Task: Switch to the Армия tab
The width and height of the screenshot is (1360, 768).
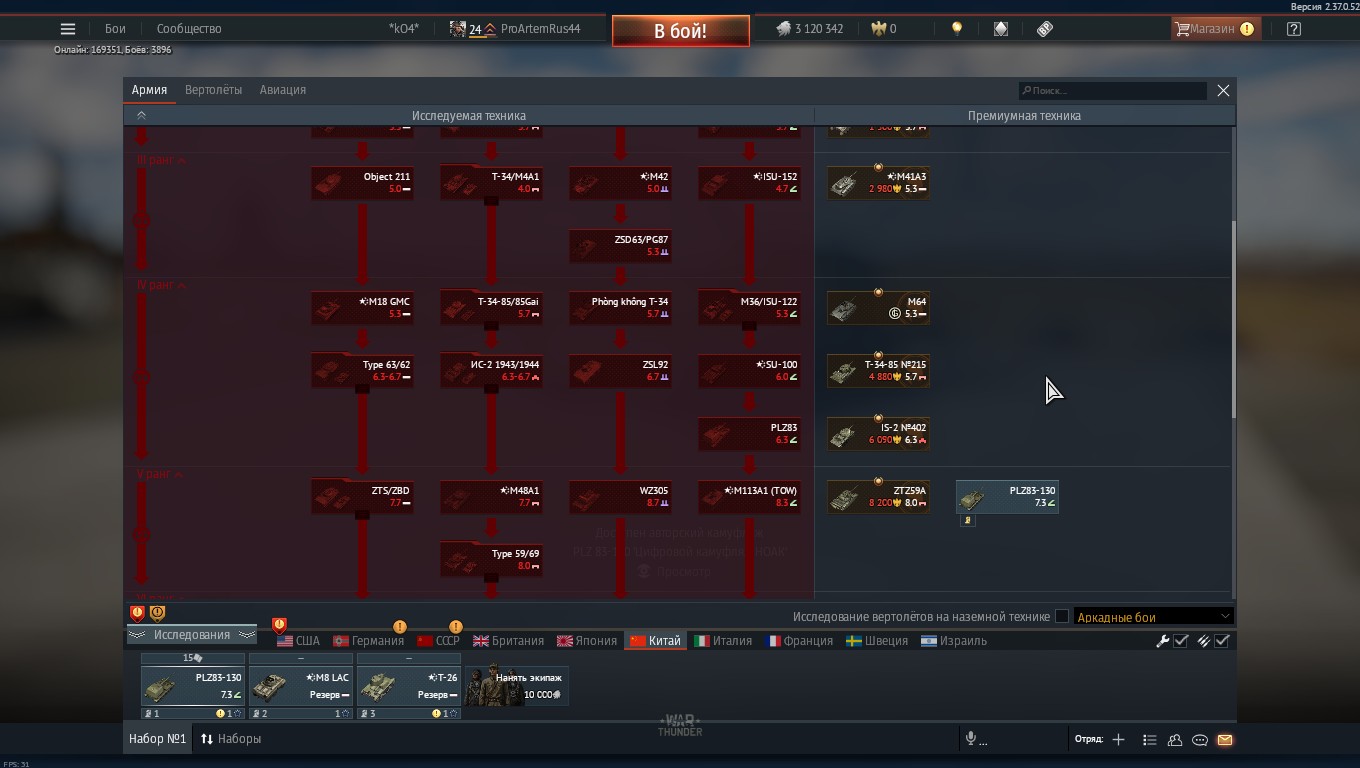Action: coord(149,90)
